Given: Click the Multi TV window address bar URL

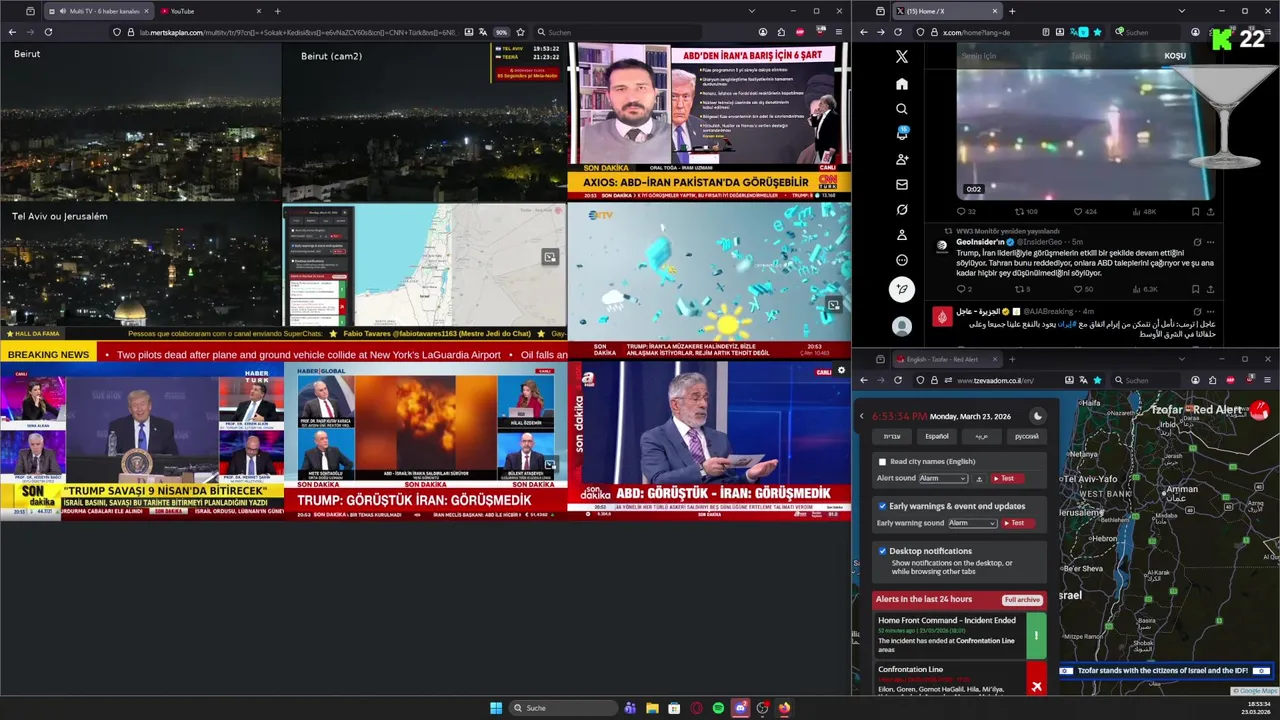Looking at the screenshot, I should coord(297,32).
